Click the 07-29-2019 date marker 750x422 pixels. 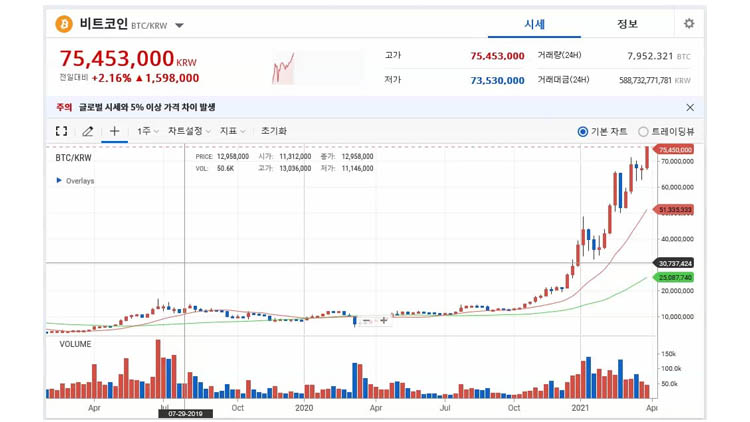[185, 413]
